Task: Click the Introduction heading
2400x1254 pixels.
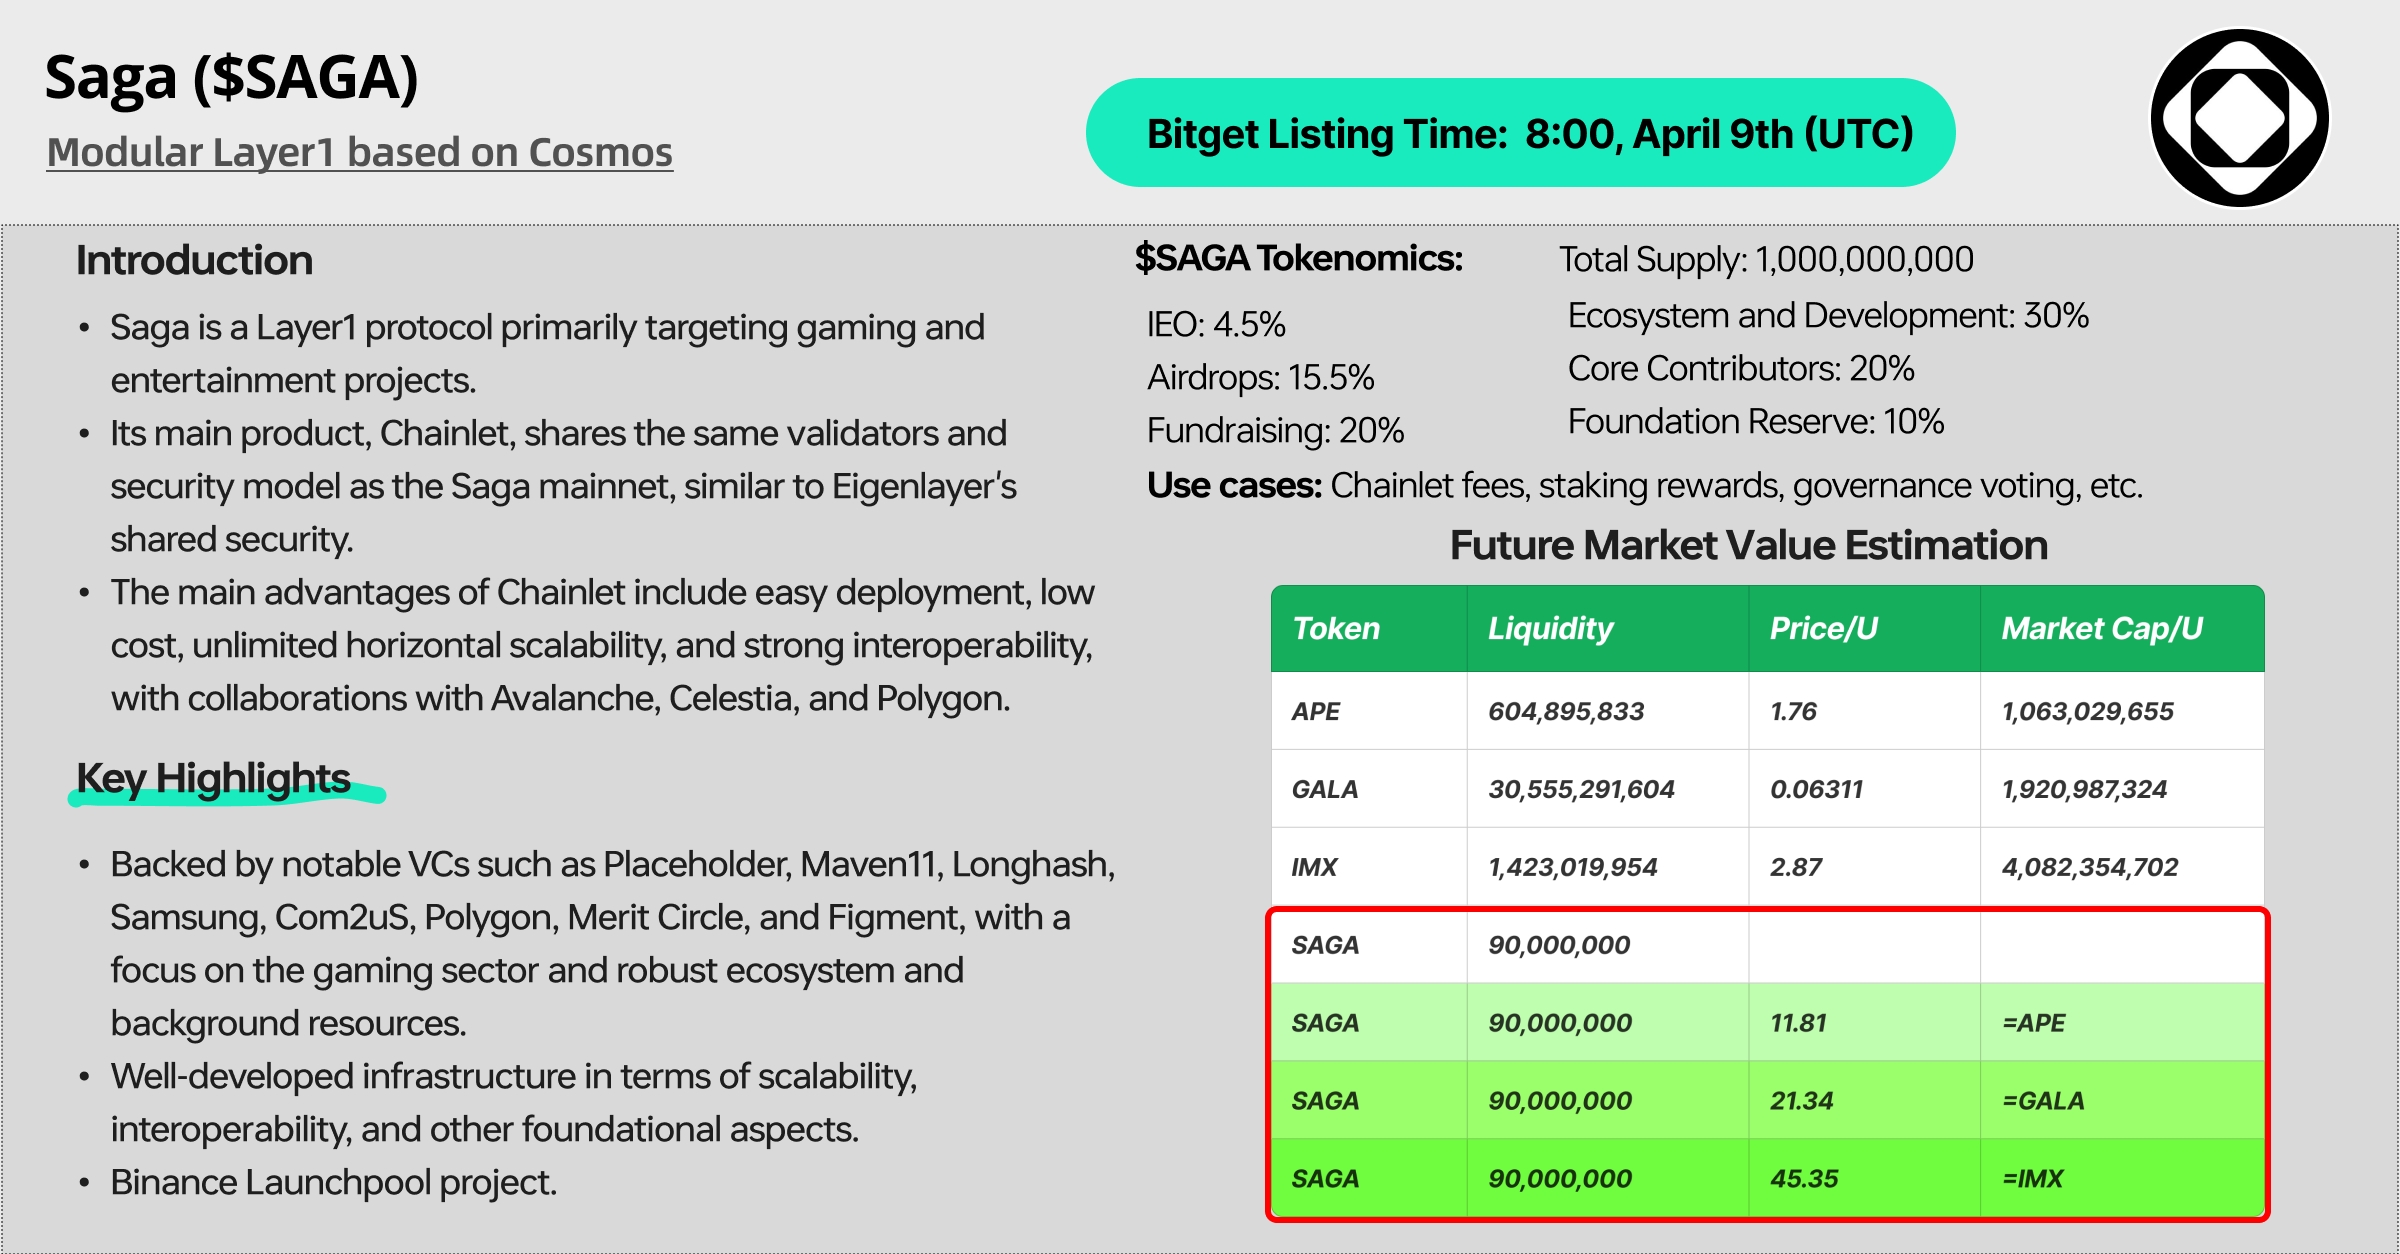Action: (194, 260)
